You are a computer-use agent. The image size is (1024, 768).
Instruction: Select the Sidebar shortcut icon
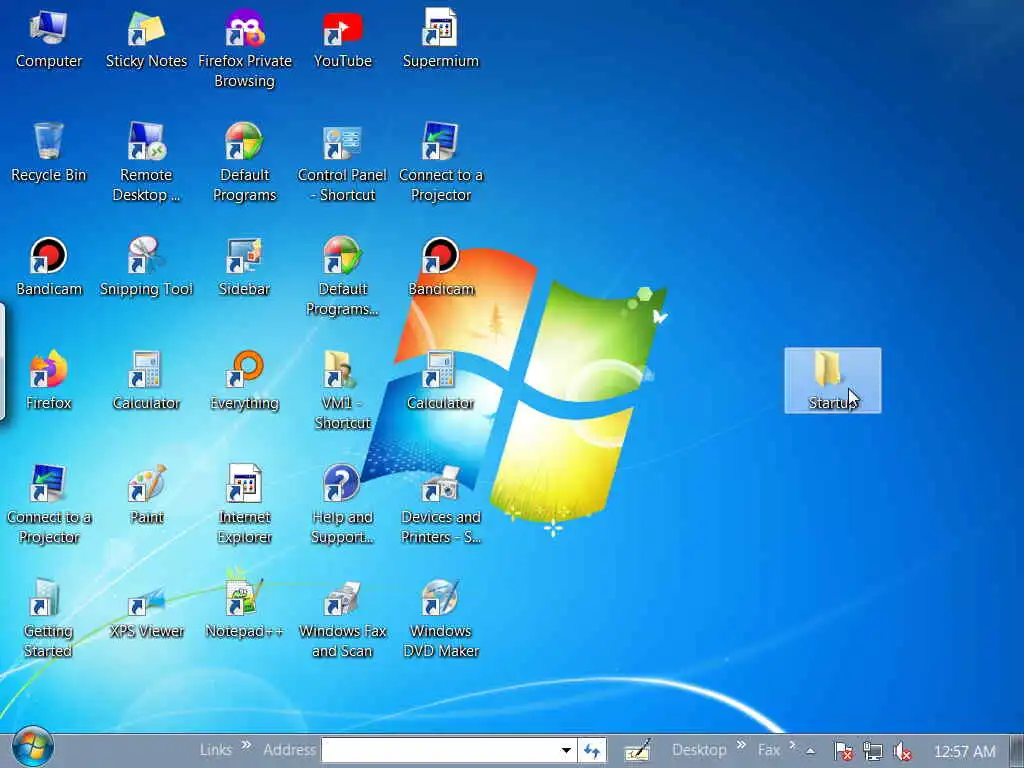coord(244,266)
